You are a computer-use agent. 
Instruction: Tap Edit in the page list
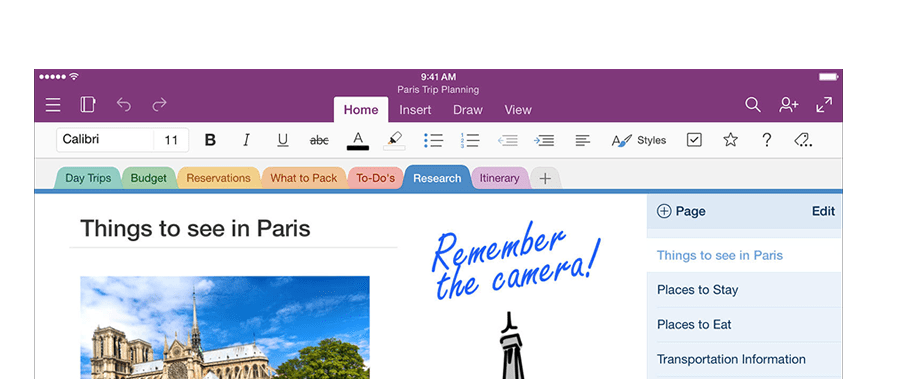pos(823,212)
